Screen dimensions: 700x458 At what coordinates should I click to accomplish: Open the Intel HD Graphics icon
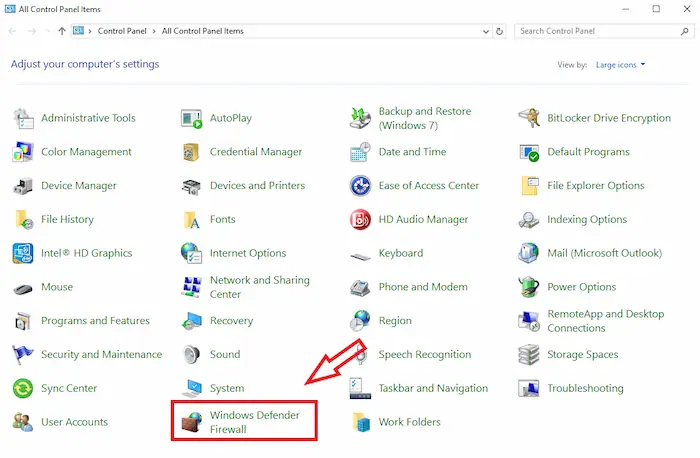click(x=23, y=253)
